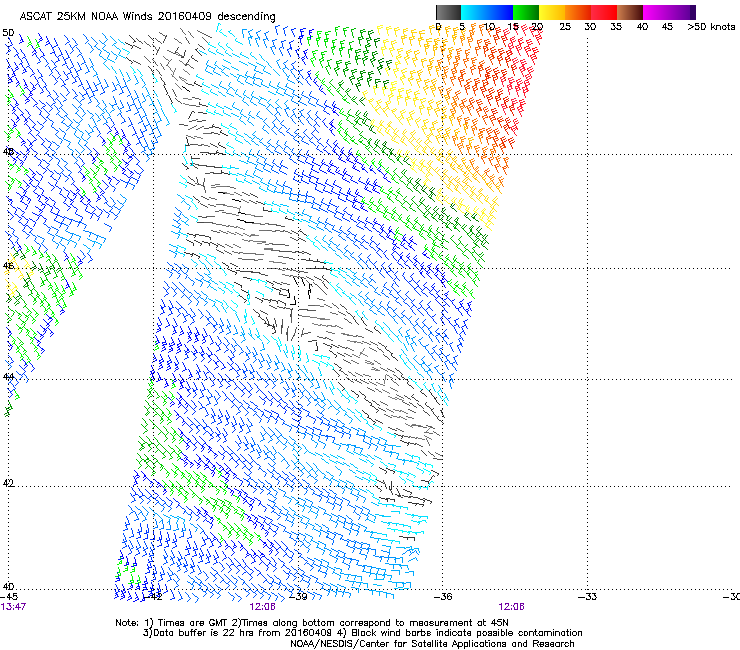Click the purple '12:08' time near -36
Viewport: 740px width, 650px height.
(512, 607)
